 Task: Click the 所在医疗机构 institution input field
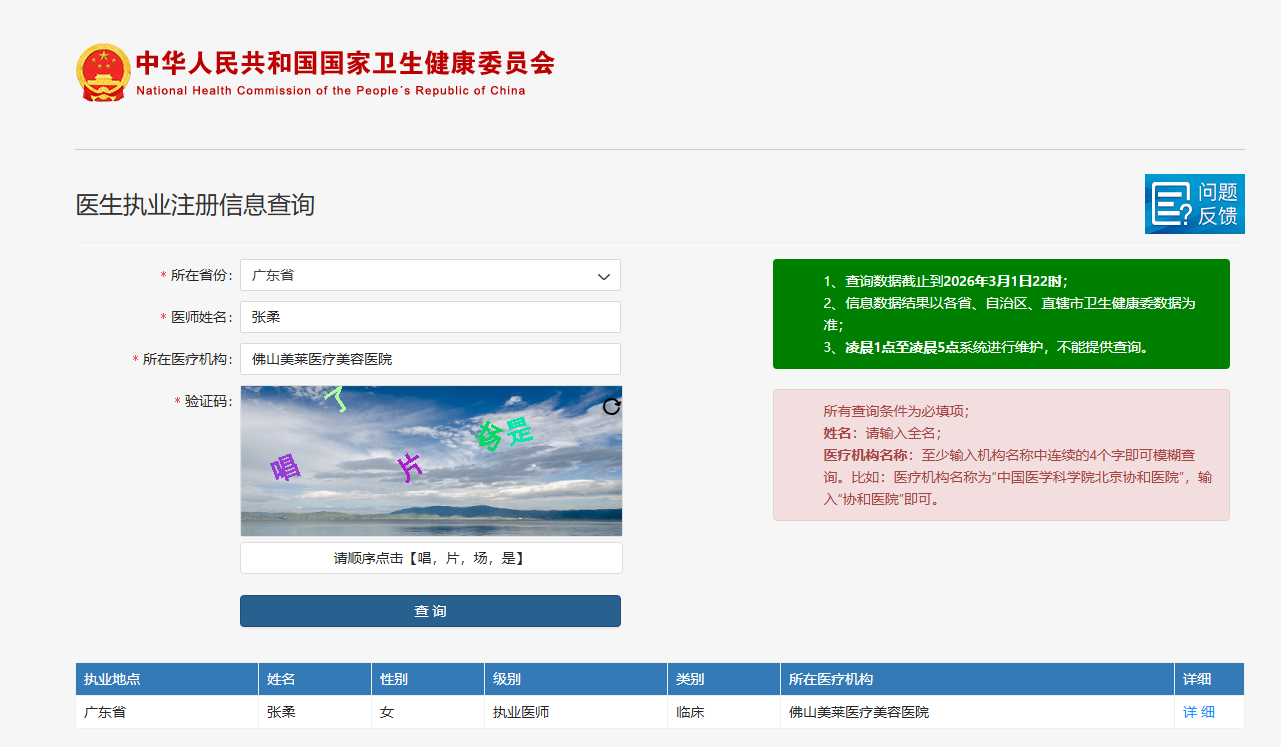tap(430, 359)
